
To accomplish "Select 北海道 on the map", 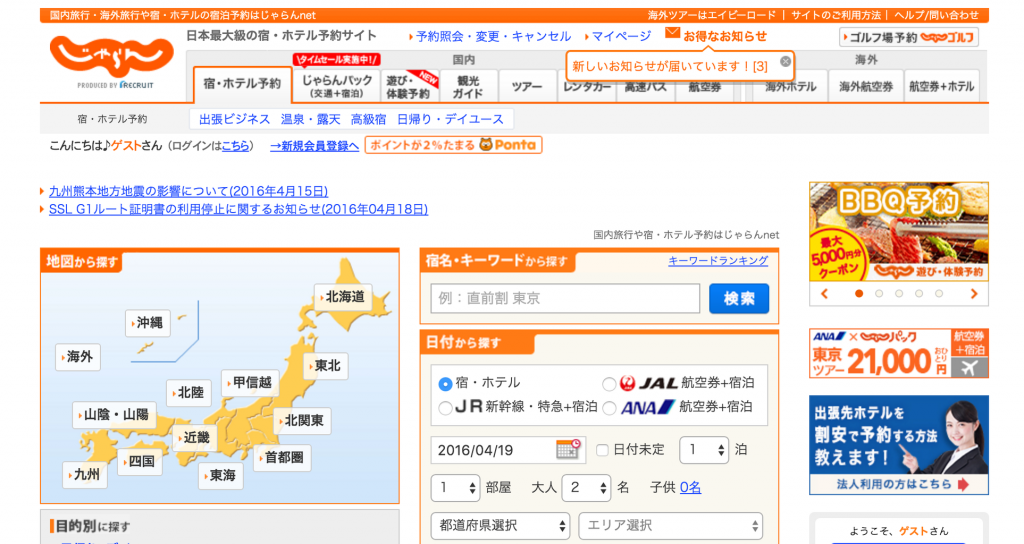I will pos(342,297).
